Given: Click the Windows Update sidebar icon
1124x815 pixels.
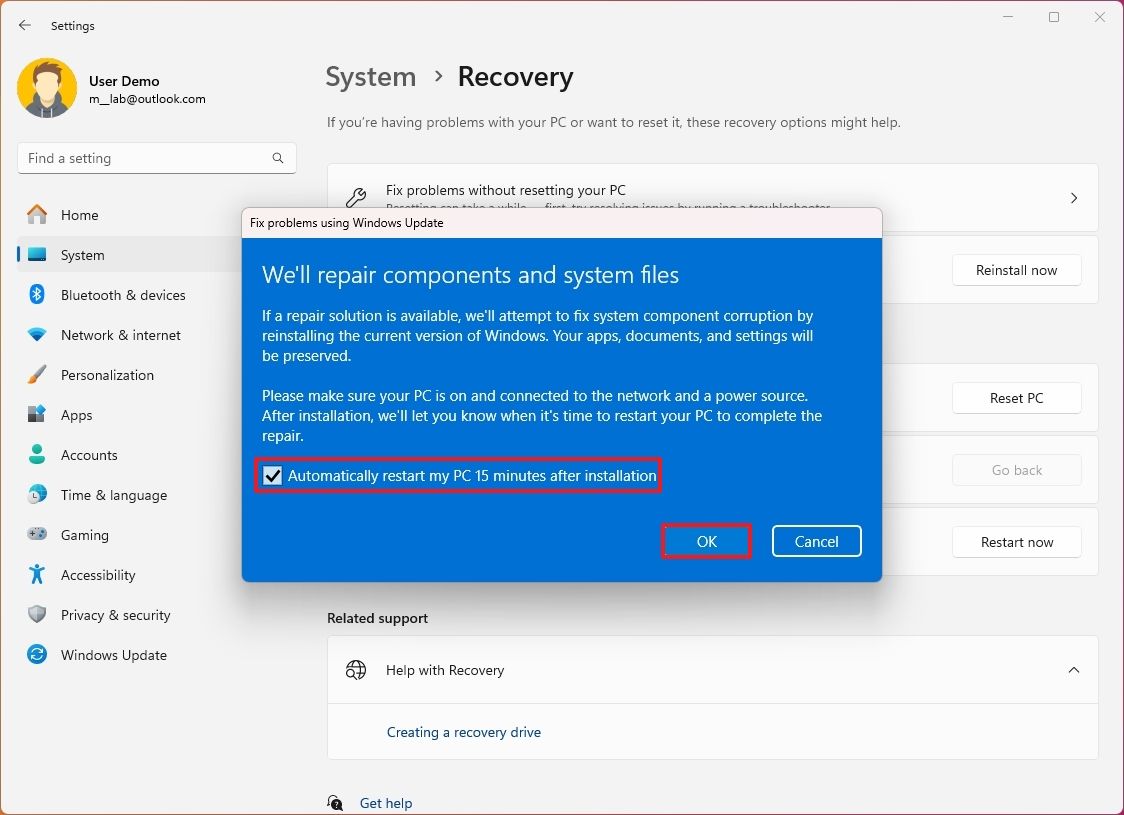Looking at the screenshot, I should (x=37, y=655).
